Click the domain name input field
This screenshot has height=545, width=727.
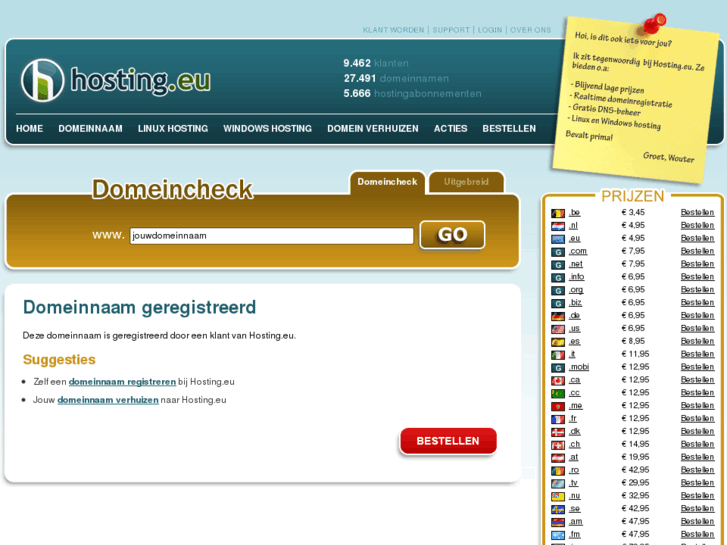pyautogui.click(x=272, y=236)
